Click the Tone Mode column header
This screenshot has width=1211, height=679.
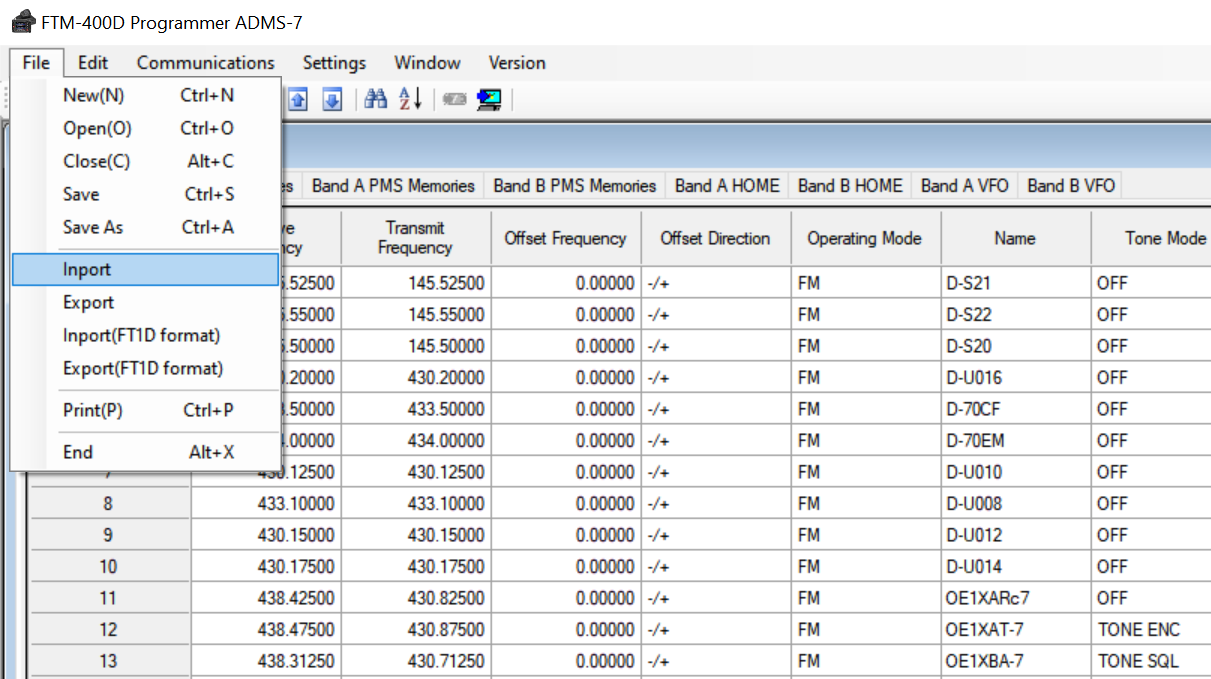coord(1151,238)
